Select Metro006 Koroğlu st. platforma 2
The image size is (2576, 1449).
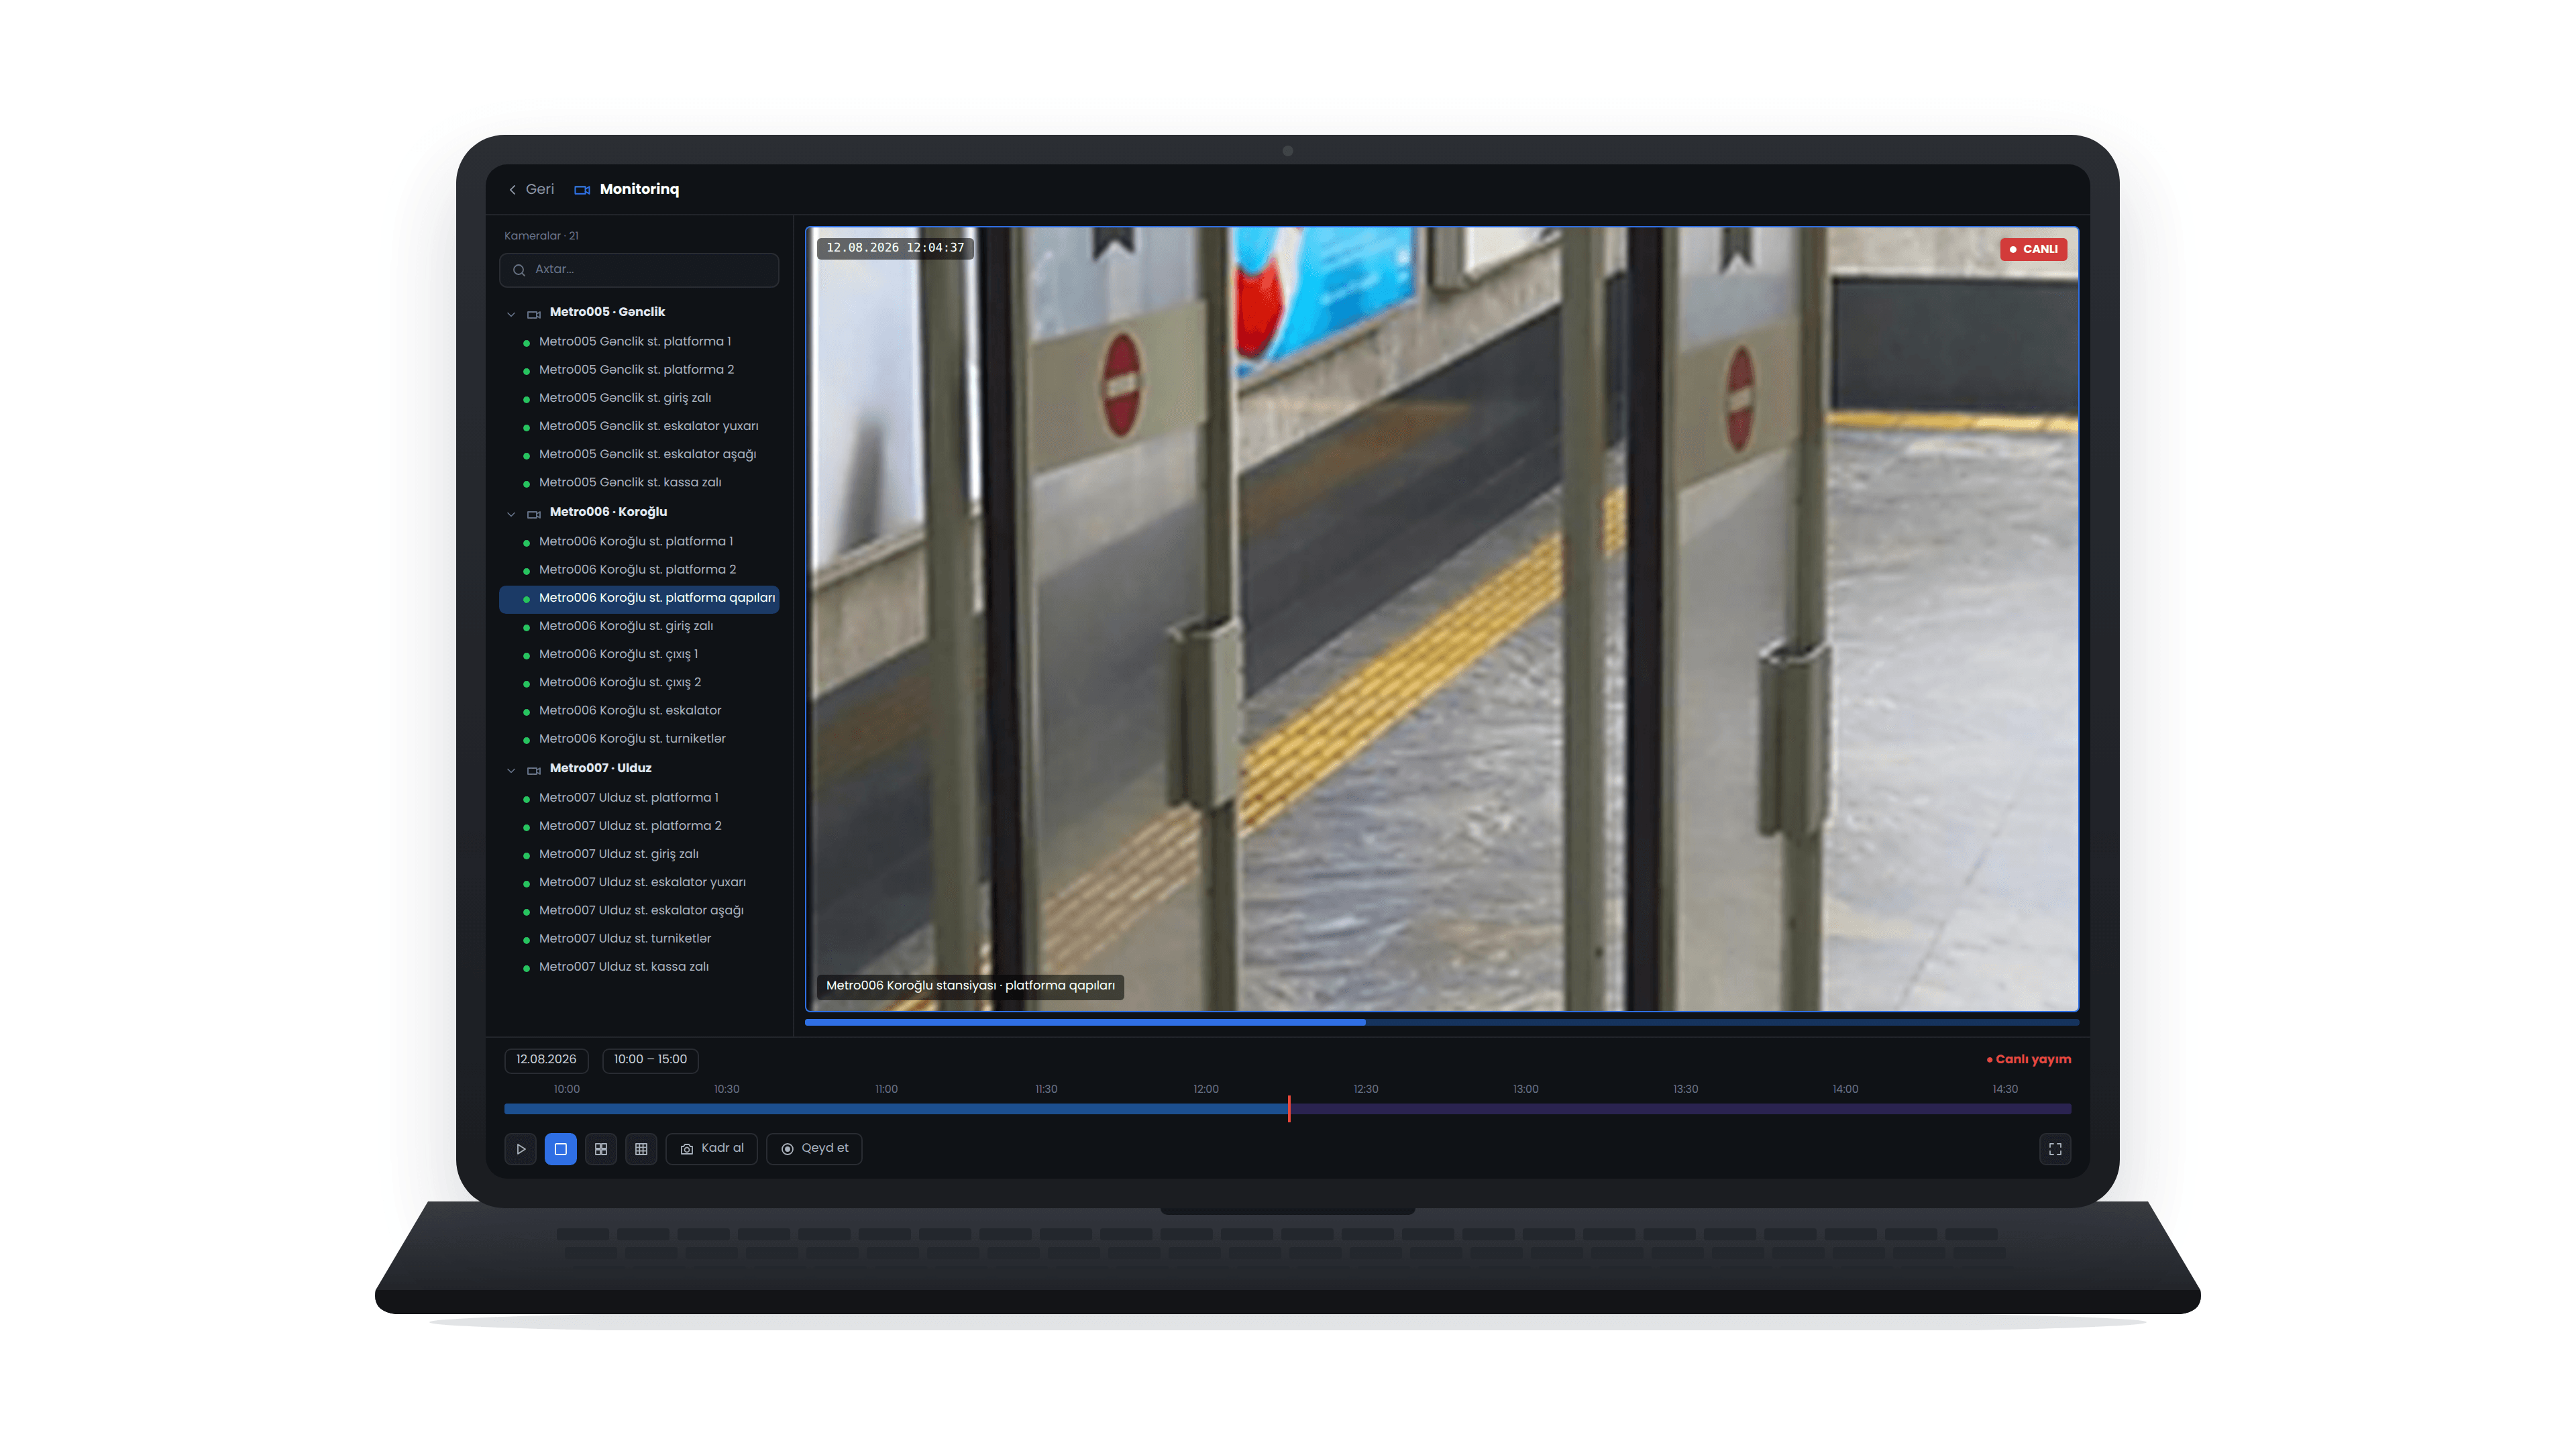coord(639,570)
